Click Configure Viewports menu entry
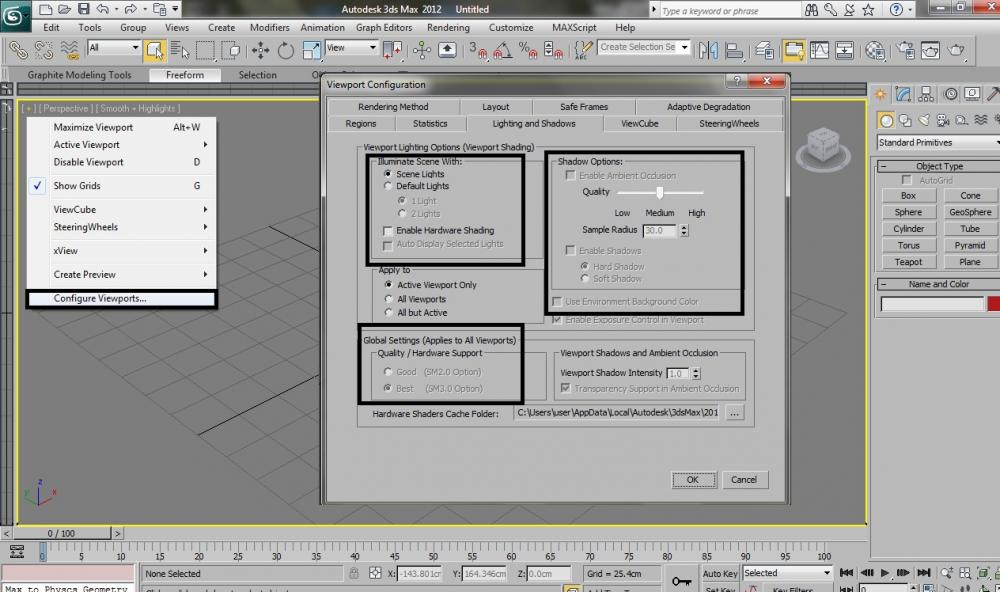The image size is (1000, 592). point(100,298)
